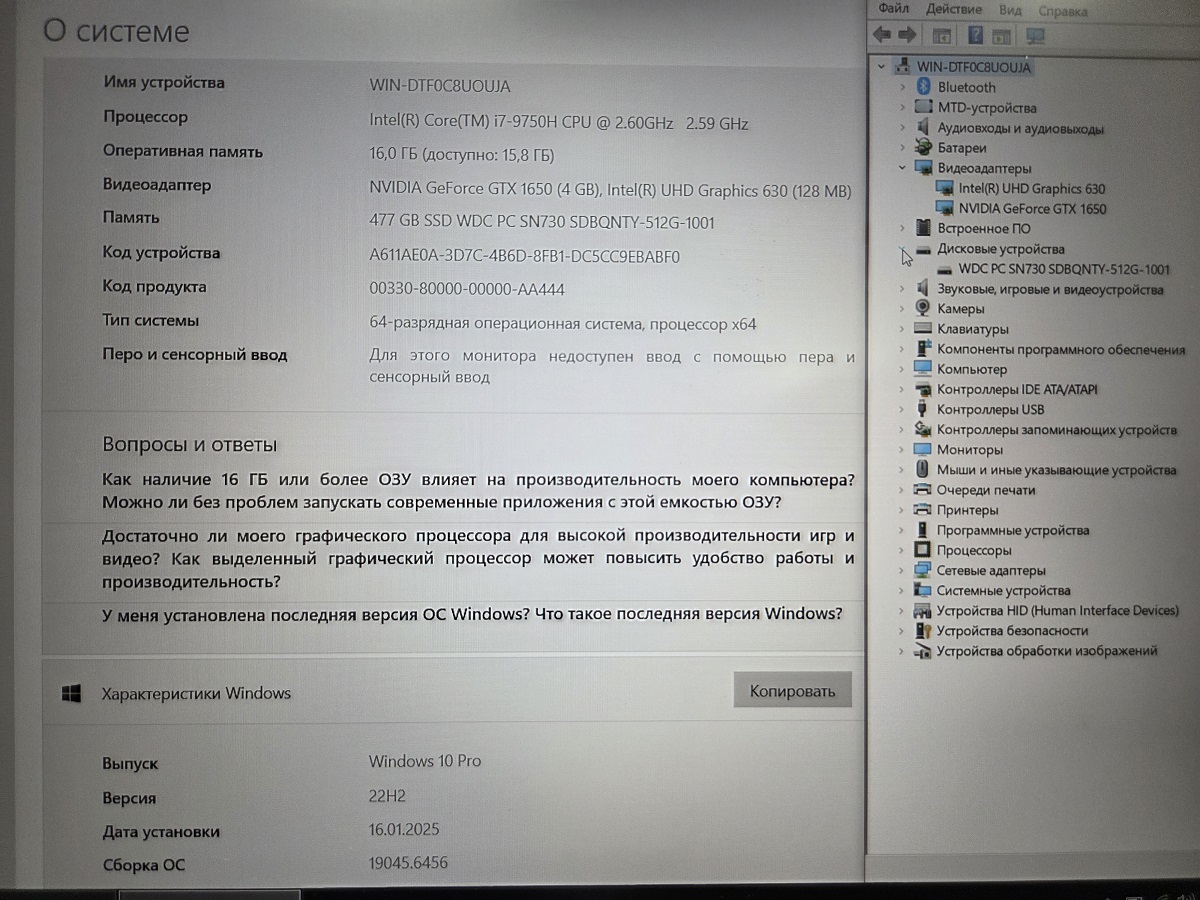Select the Bluetooth category icon

click(923, 87)
